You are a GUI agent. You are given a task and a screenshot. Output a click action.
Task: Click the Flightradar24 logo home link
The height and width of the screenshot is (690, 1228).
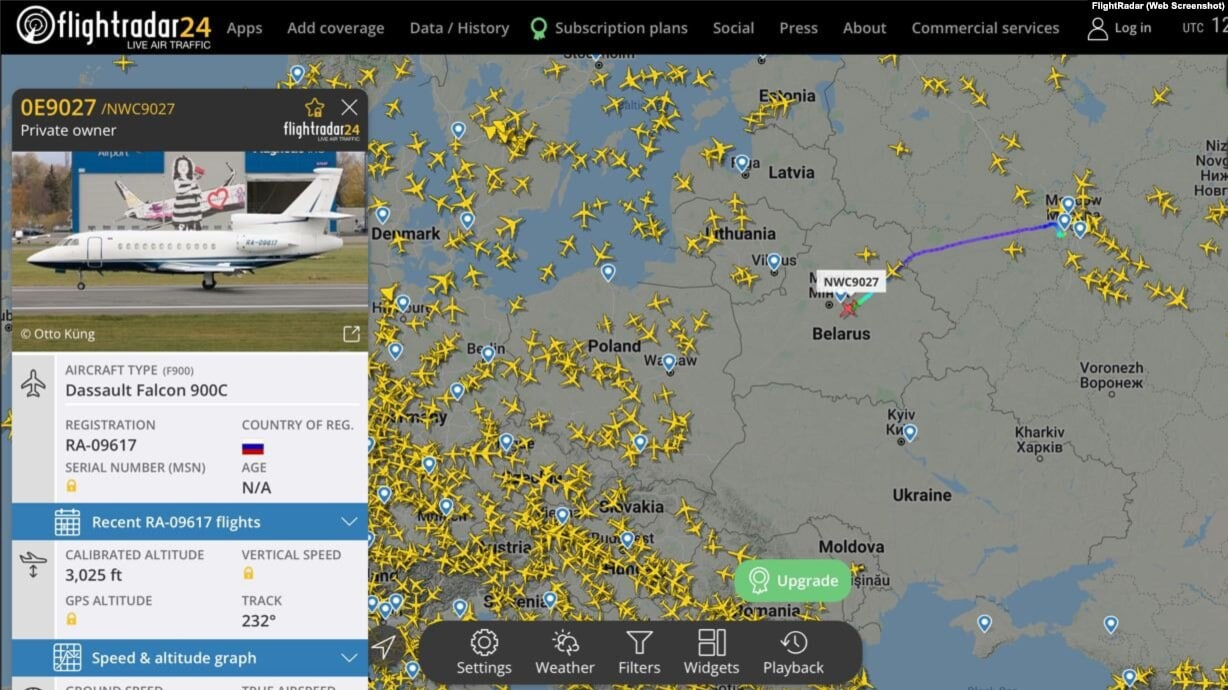[113, 27]
